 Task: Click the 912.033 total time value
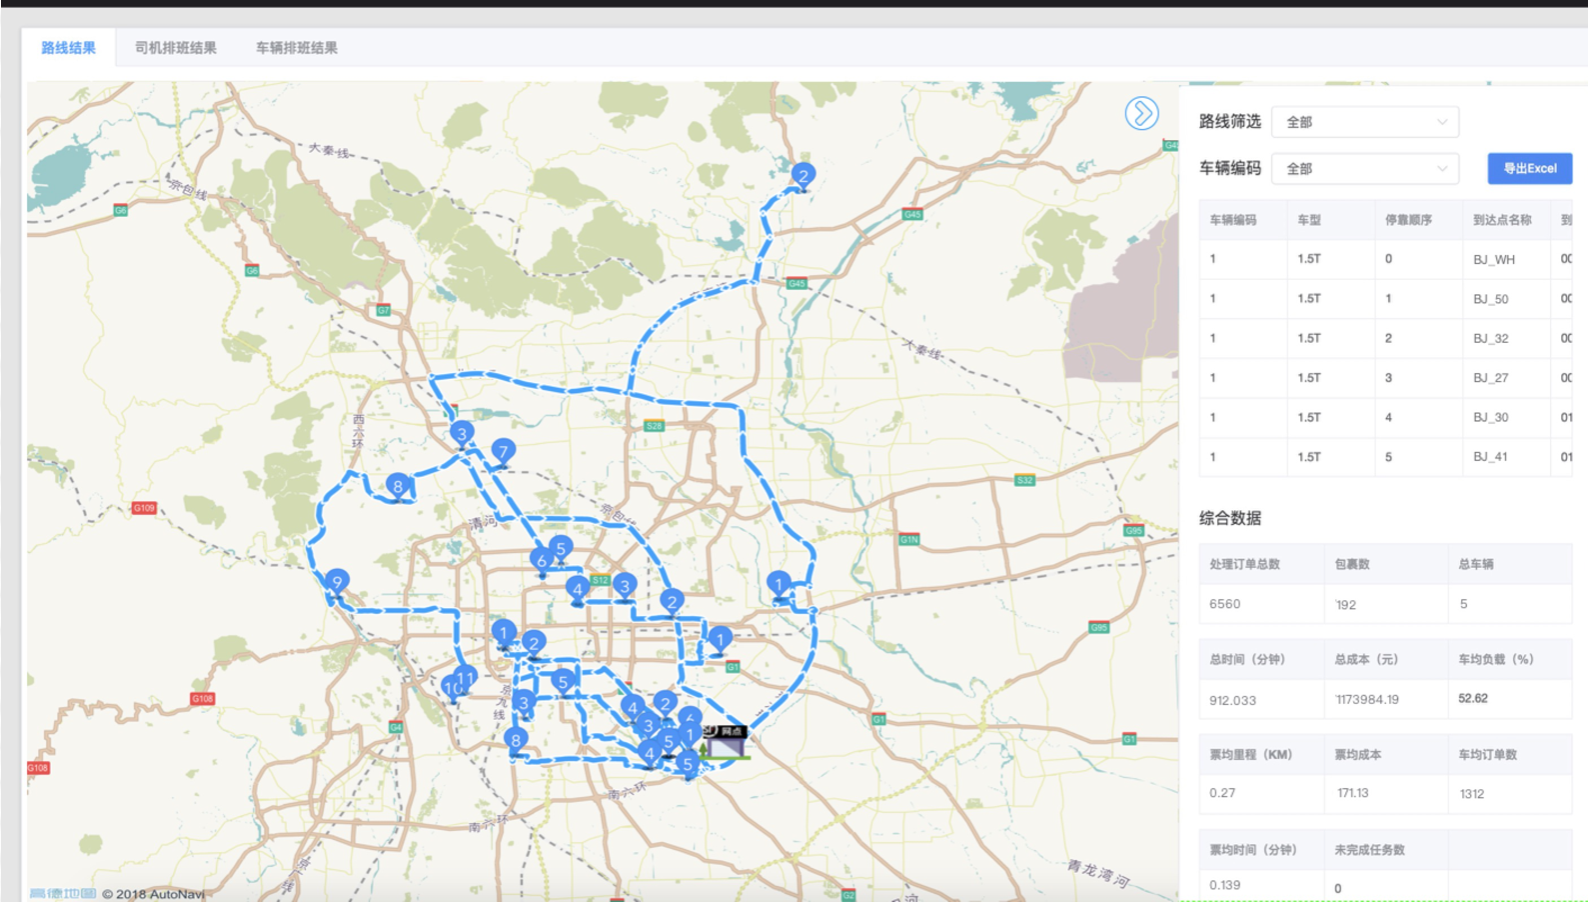click(x=1233, y=700)
